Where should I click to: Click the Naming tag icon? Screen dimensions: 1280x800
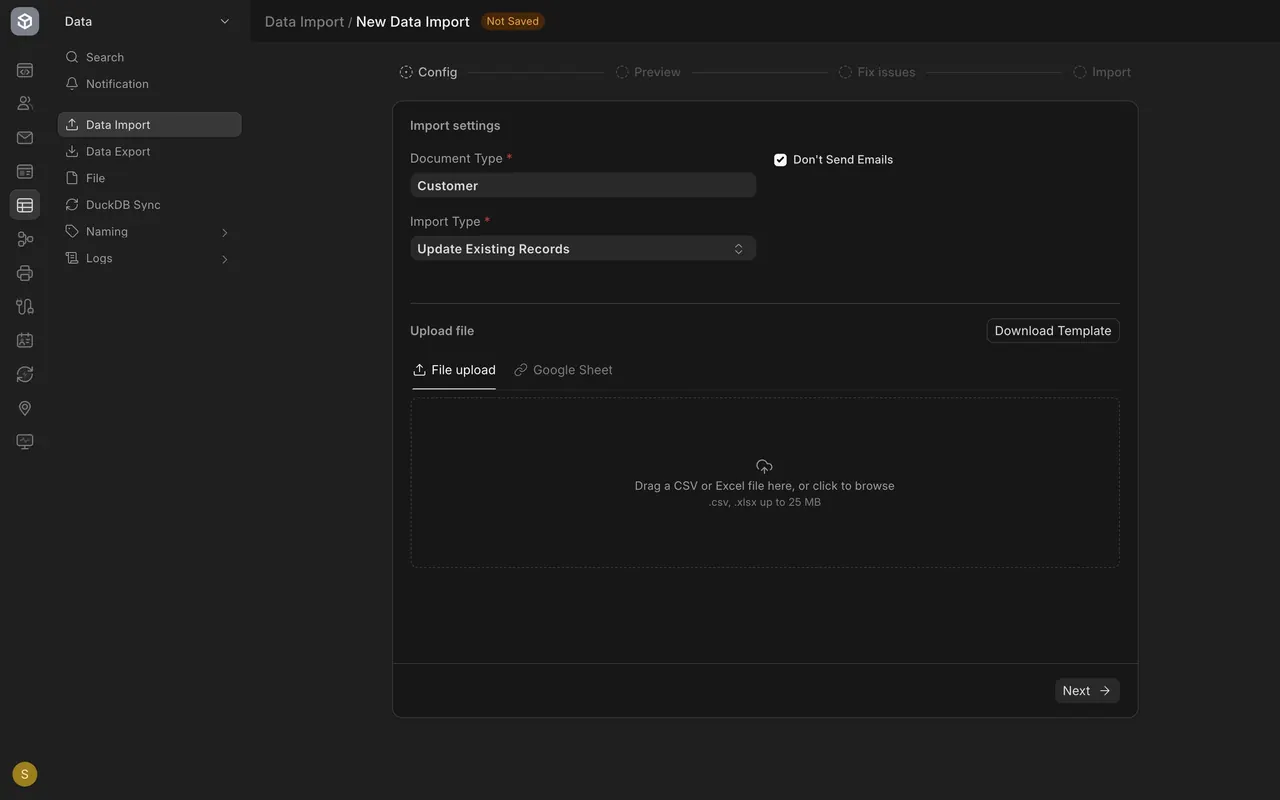pos(72,231)
